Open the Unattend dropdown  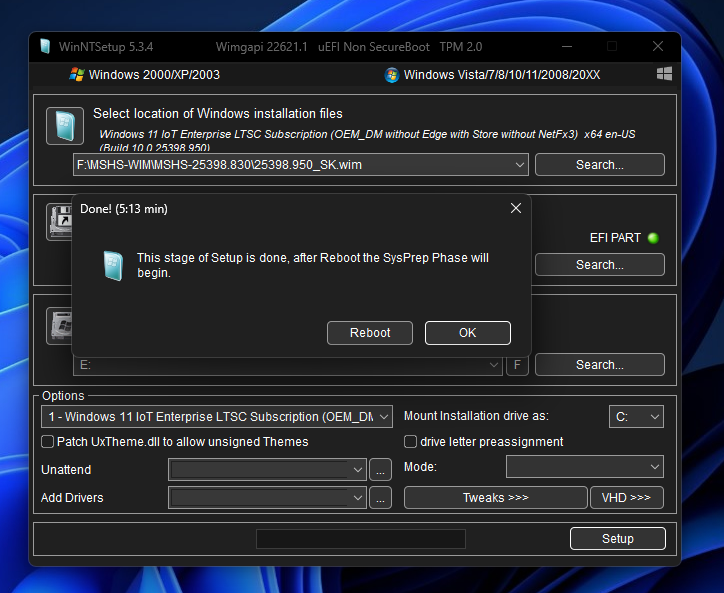267,470
